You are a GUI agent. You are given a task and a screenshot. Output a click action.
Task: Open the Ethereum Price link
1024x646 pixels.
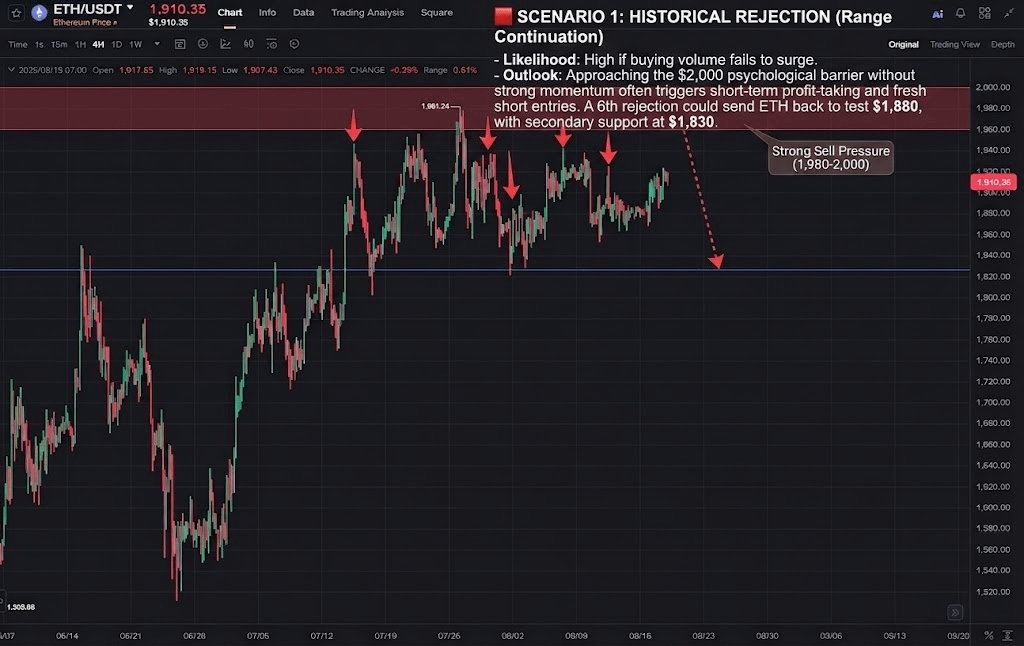click(85, 22)
